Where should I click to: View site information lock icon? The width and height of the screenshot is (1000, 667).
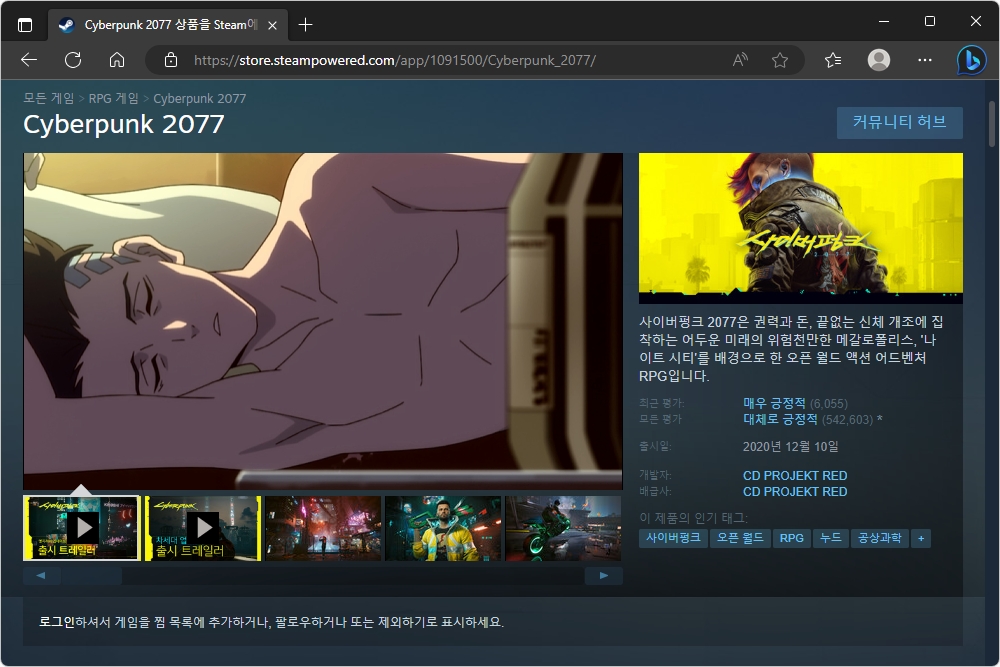(x=170, y=60)
